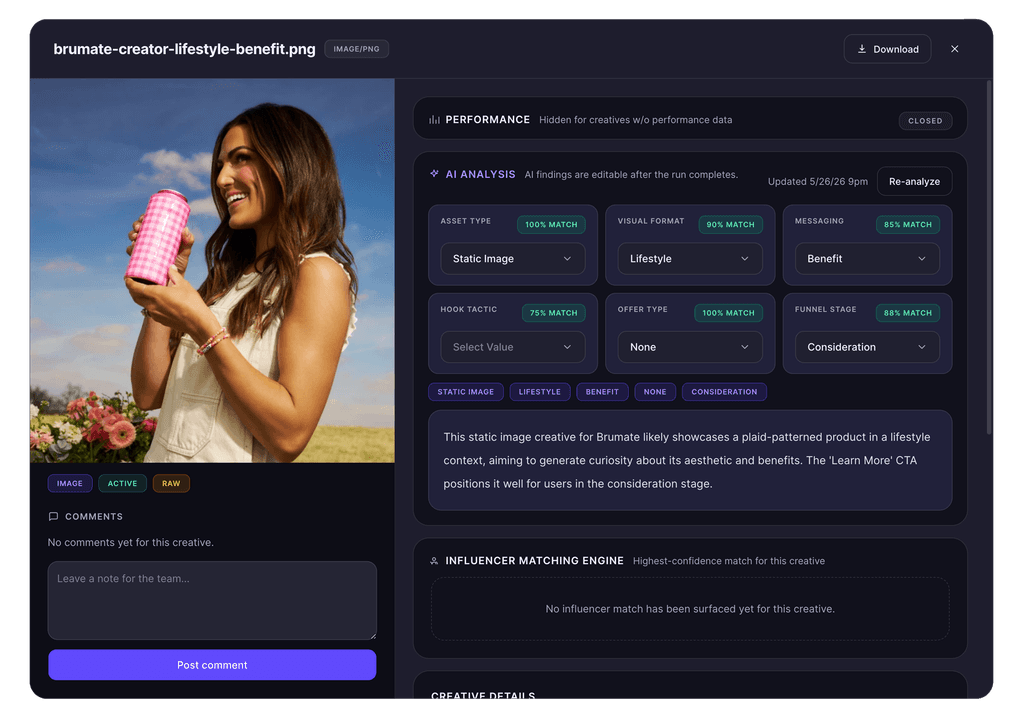Click the RAW status tag
Image resolution: width=1024 pixels, height=714 pixels.
coord(171,483)
